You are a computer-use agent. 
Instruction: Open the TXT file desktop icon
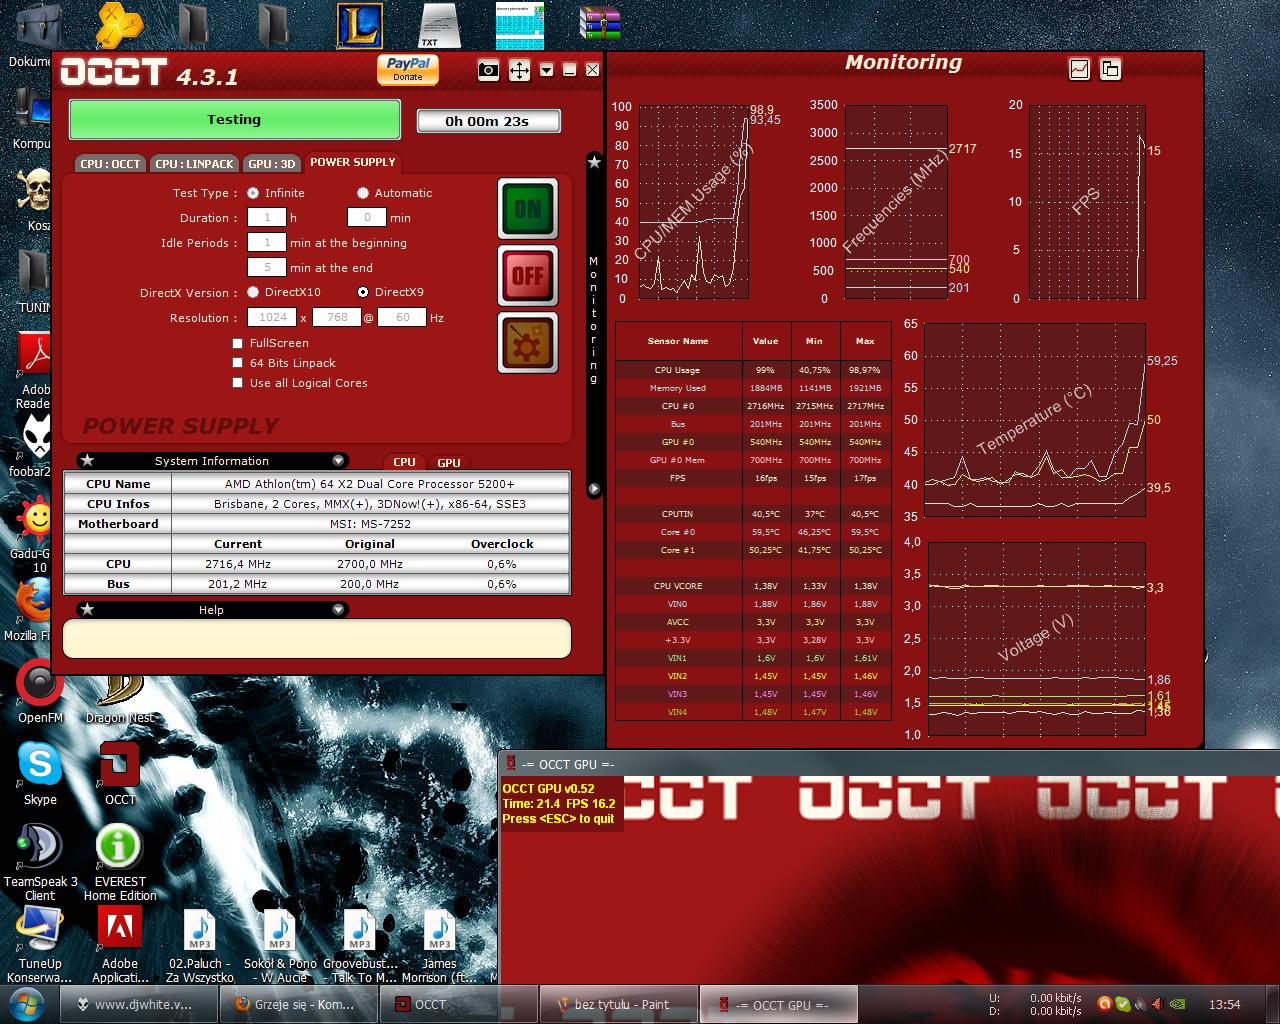point(437,25)
